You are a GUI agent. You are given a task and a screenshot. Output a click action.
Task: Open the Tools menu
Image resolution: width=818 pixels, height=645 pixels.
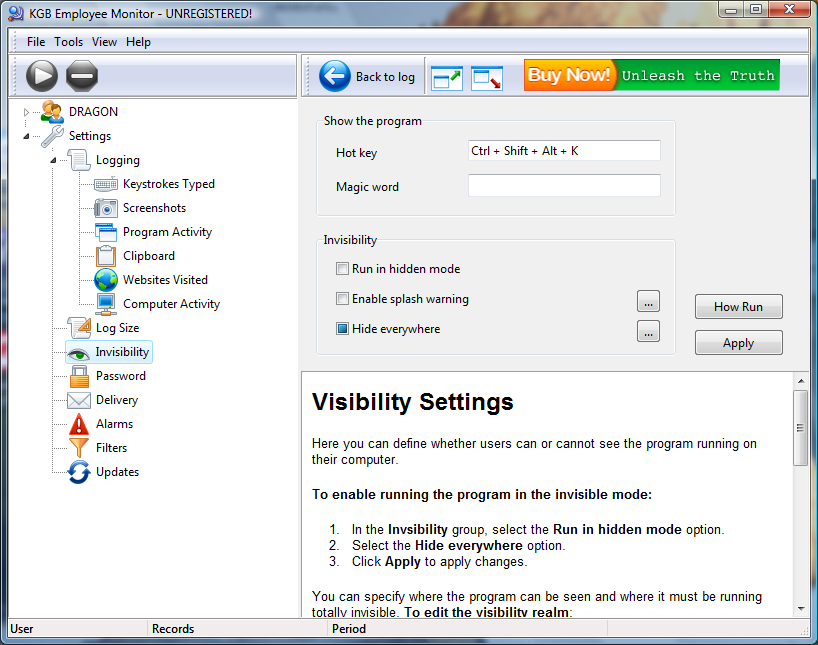(68, 42)
